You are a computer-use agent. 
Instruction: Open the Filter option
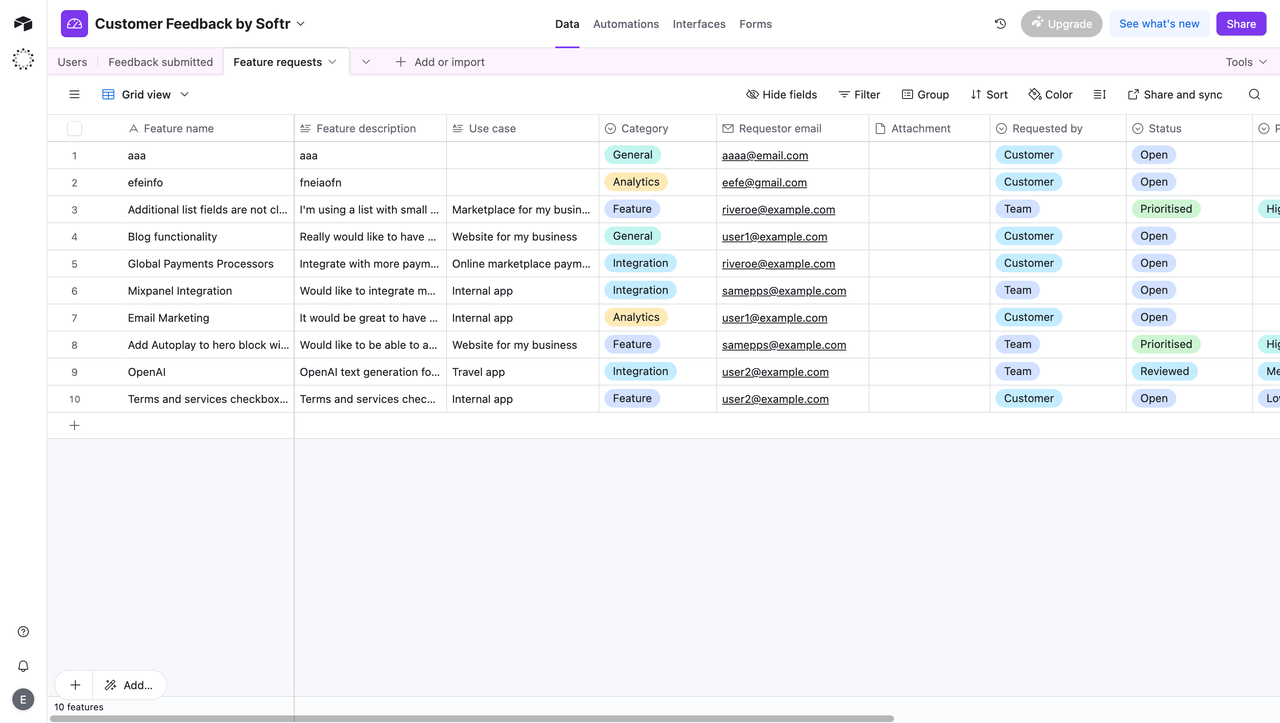click(859, 95)
